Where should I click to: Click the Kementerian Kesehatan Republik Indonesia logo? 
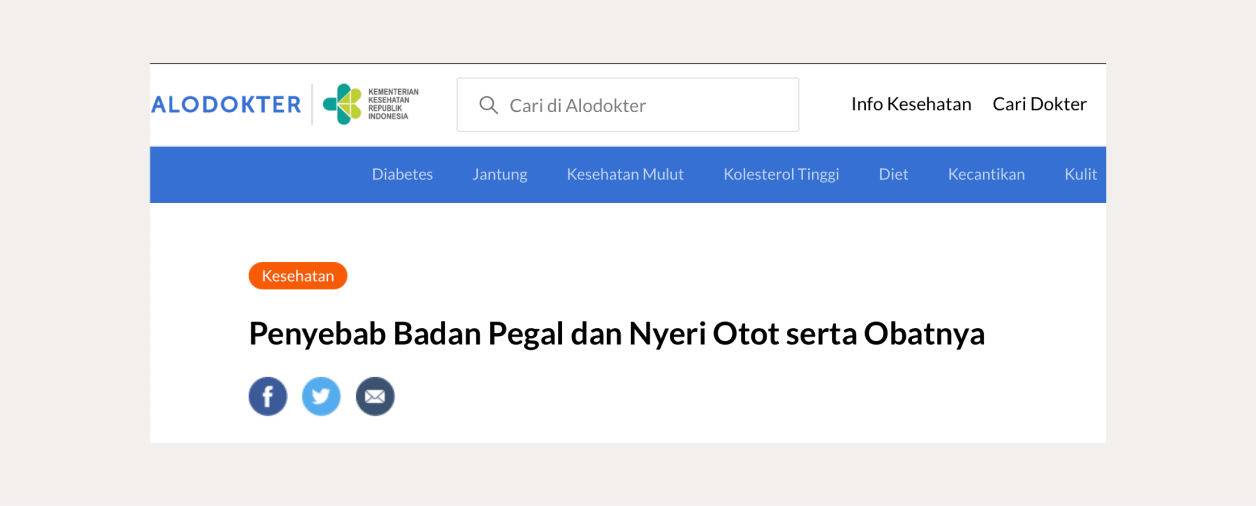(x=371, y=104)
